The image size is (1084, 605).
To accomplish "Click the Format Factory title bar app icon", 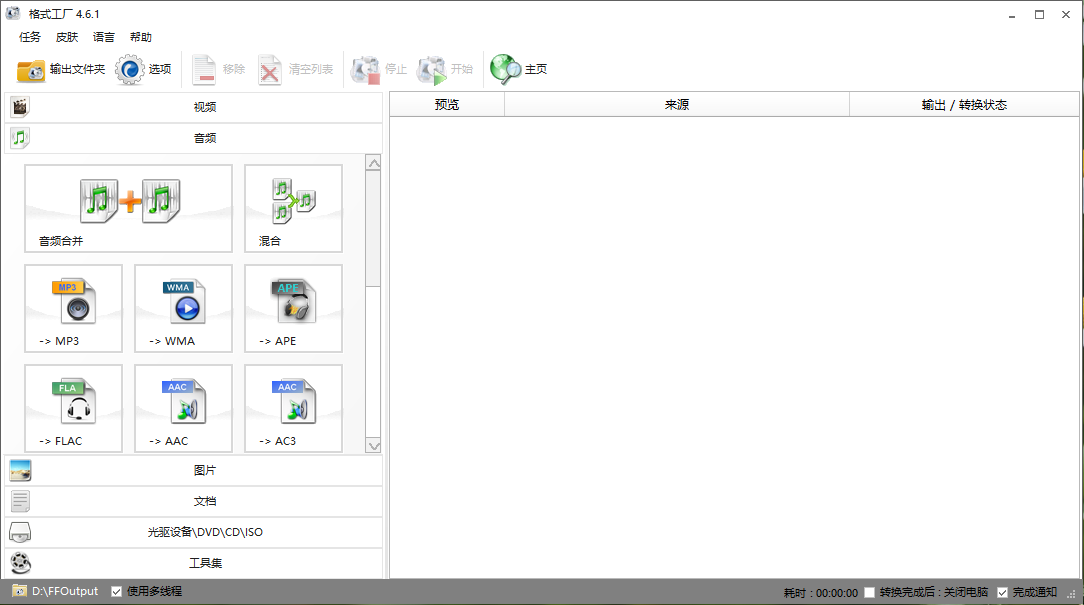I will click(x=13, y=13).
